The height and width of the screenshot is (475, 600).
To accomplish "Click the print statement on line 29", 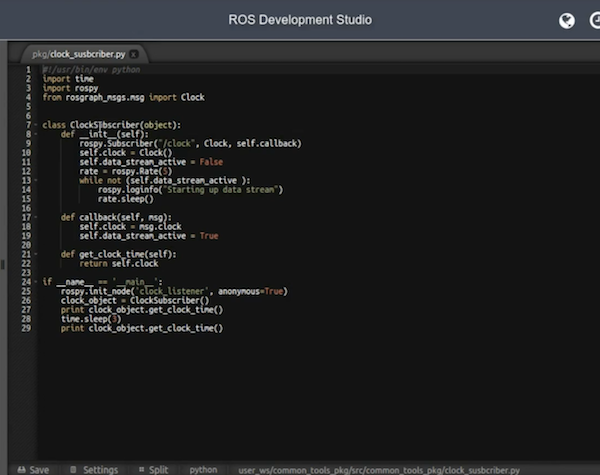I will [x=142, y=328].
